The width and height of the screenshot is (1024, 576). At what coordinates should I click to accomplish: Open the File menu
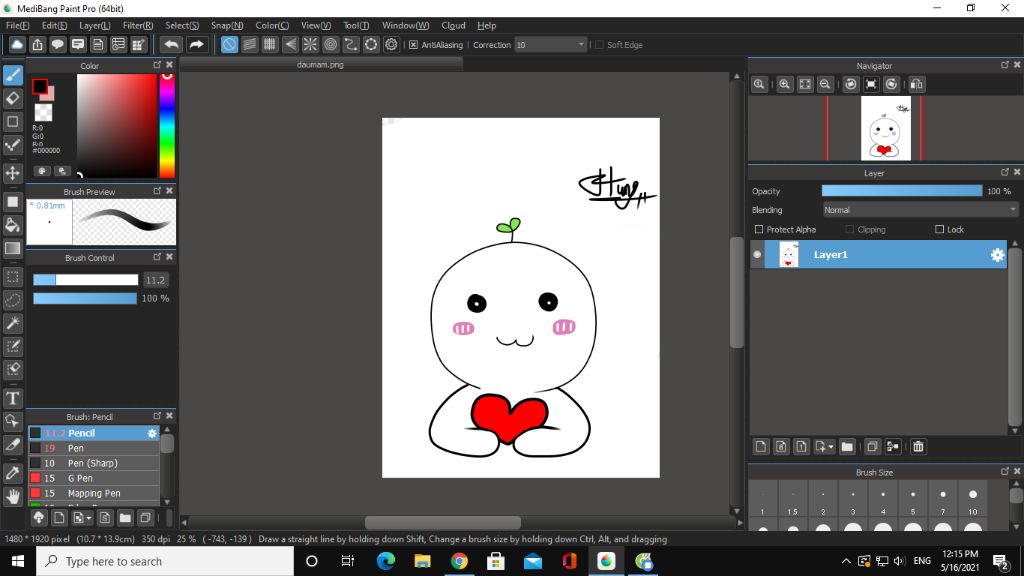pos(18,25)
